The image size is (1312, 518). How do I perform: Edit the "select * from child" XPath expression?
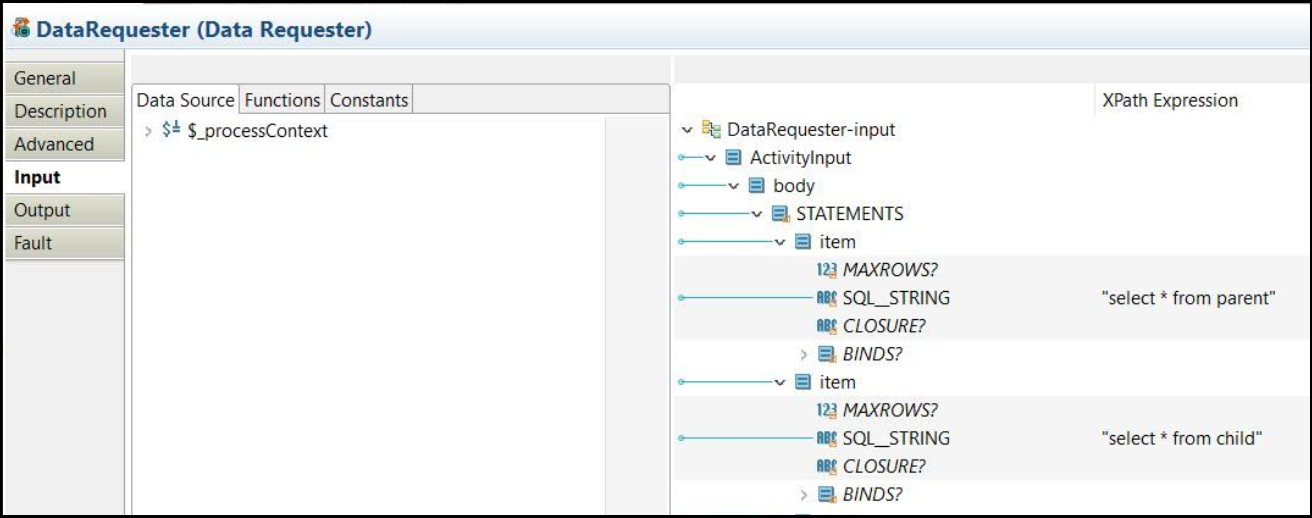[1181, 438]
